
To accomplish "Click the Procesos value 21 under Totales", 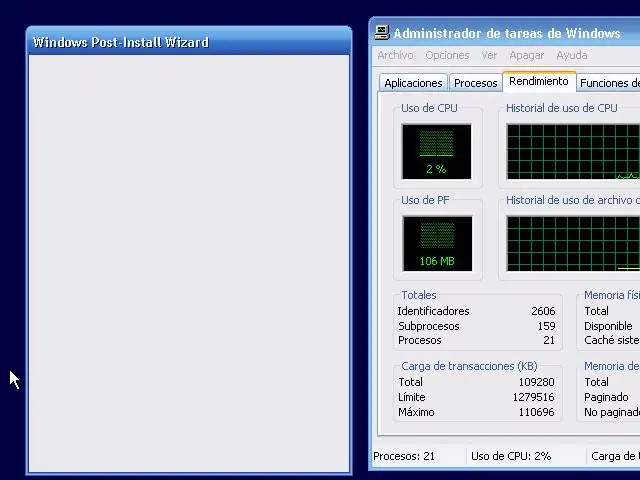I will [x=549, y=340].
